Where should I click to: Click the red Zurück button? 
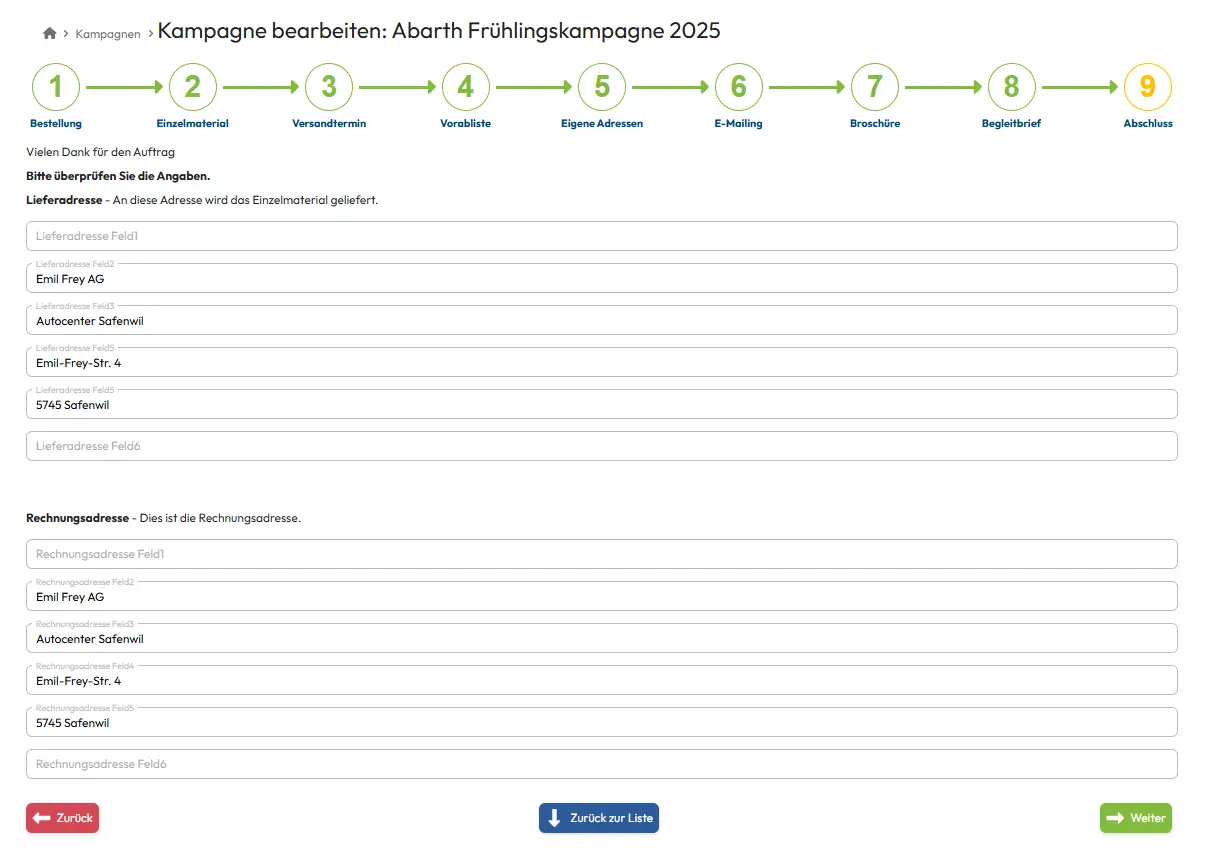tap(62, 818)
